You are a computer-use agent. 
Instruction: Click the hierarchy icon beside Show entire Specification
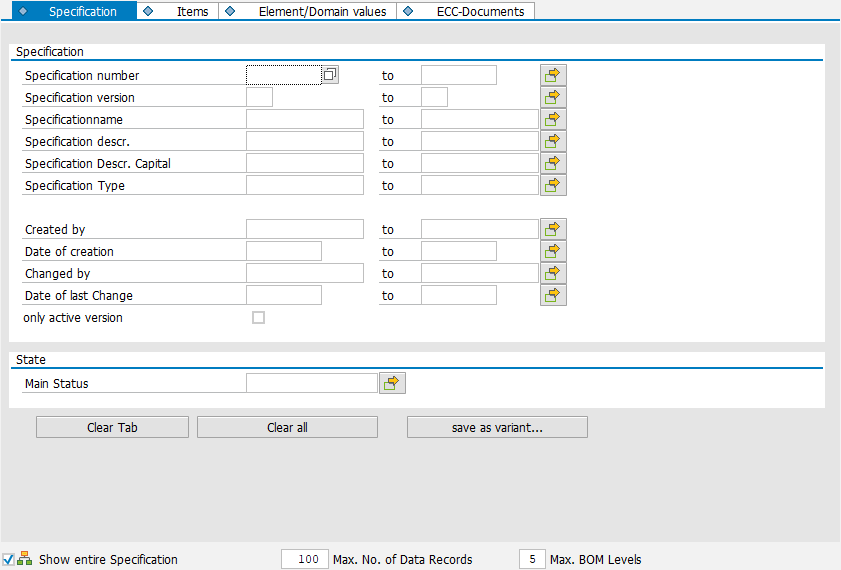tap(25, 559)
